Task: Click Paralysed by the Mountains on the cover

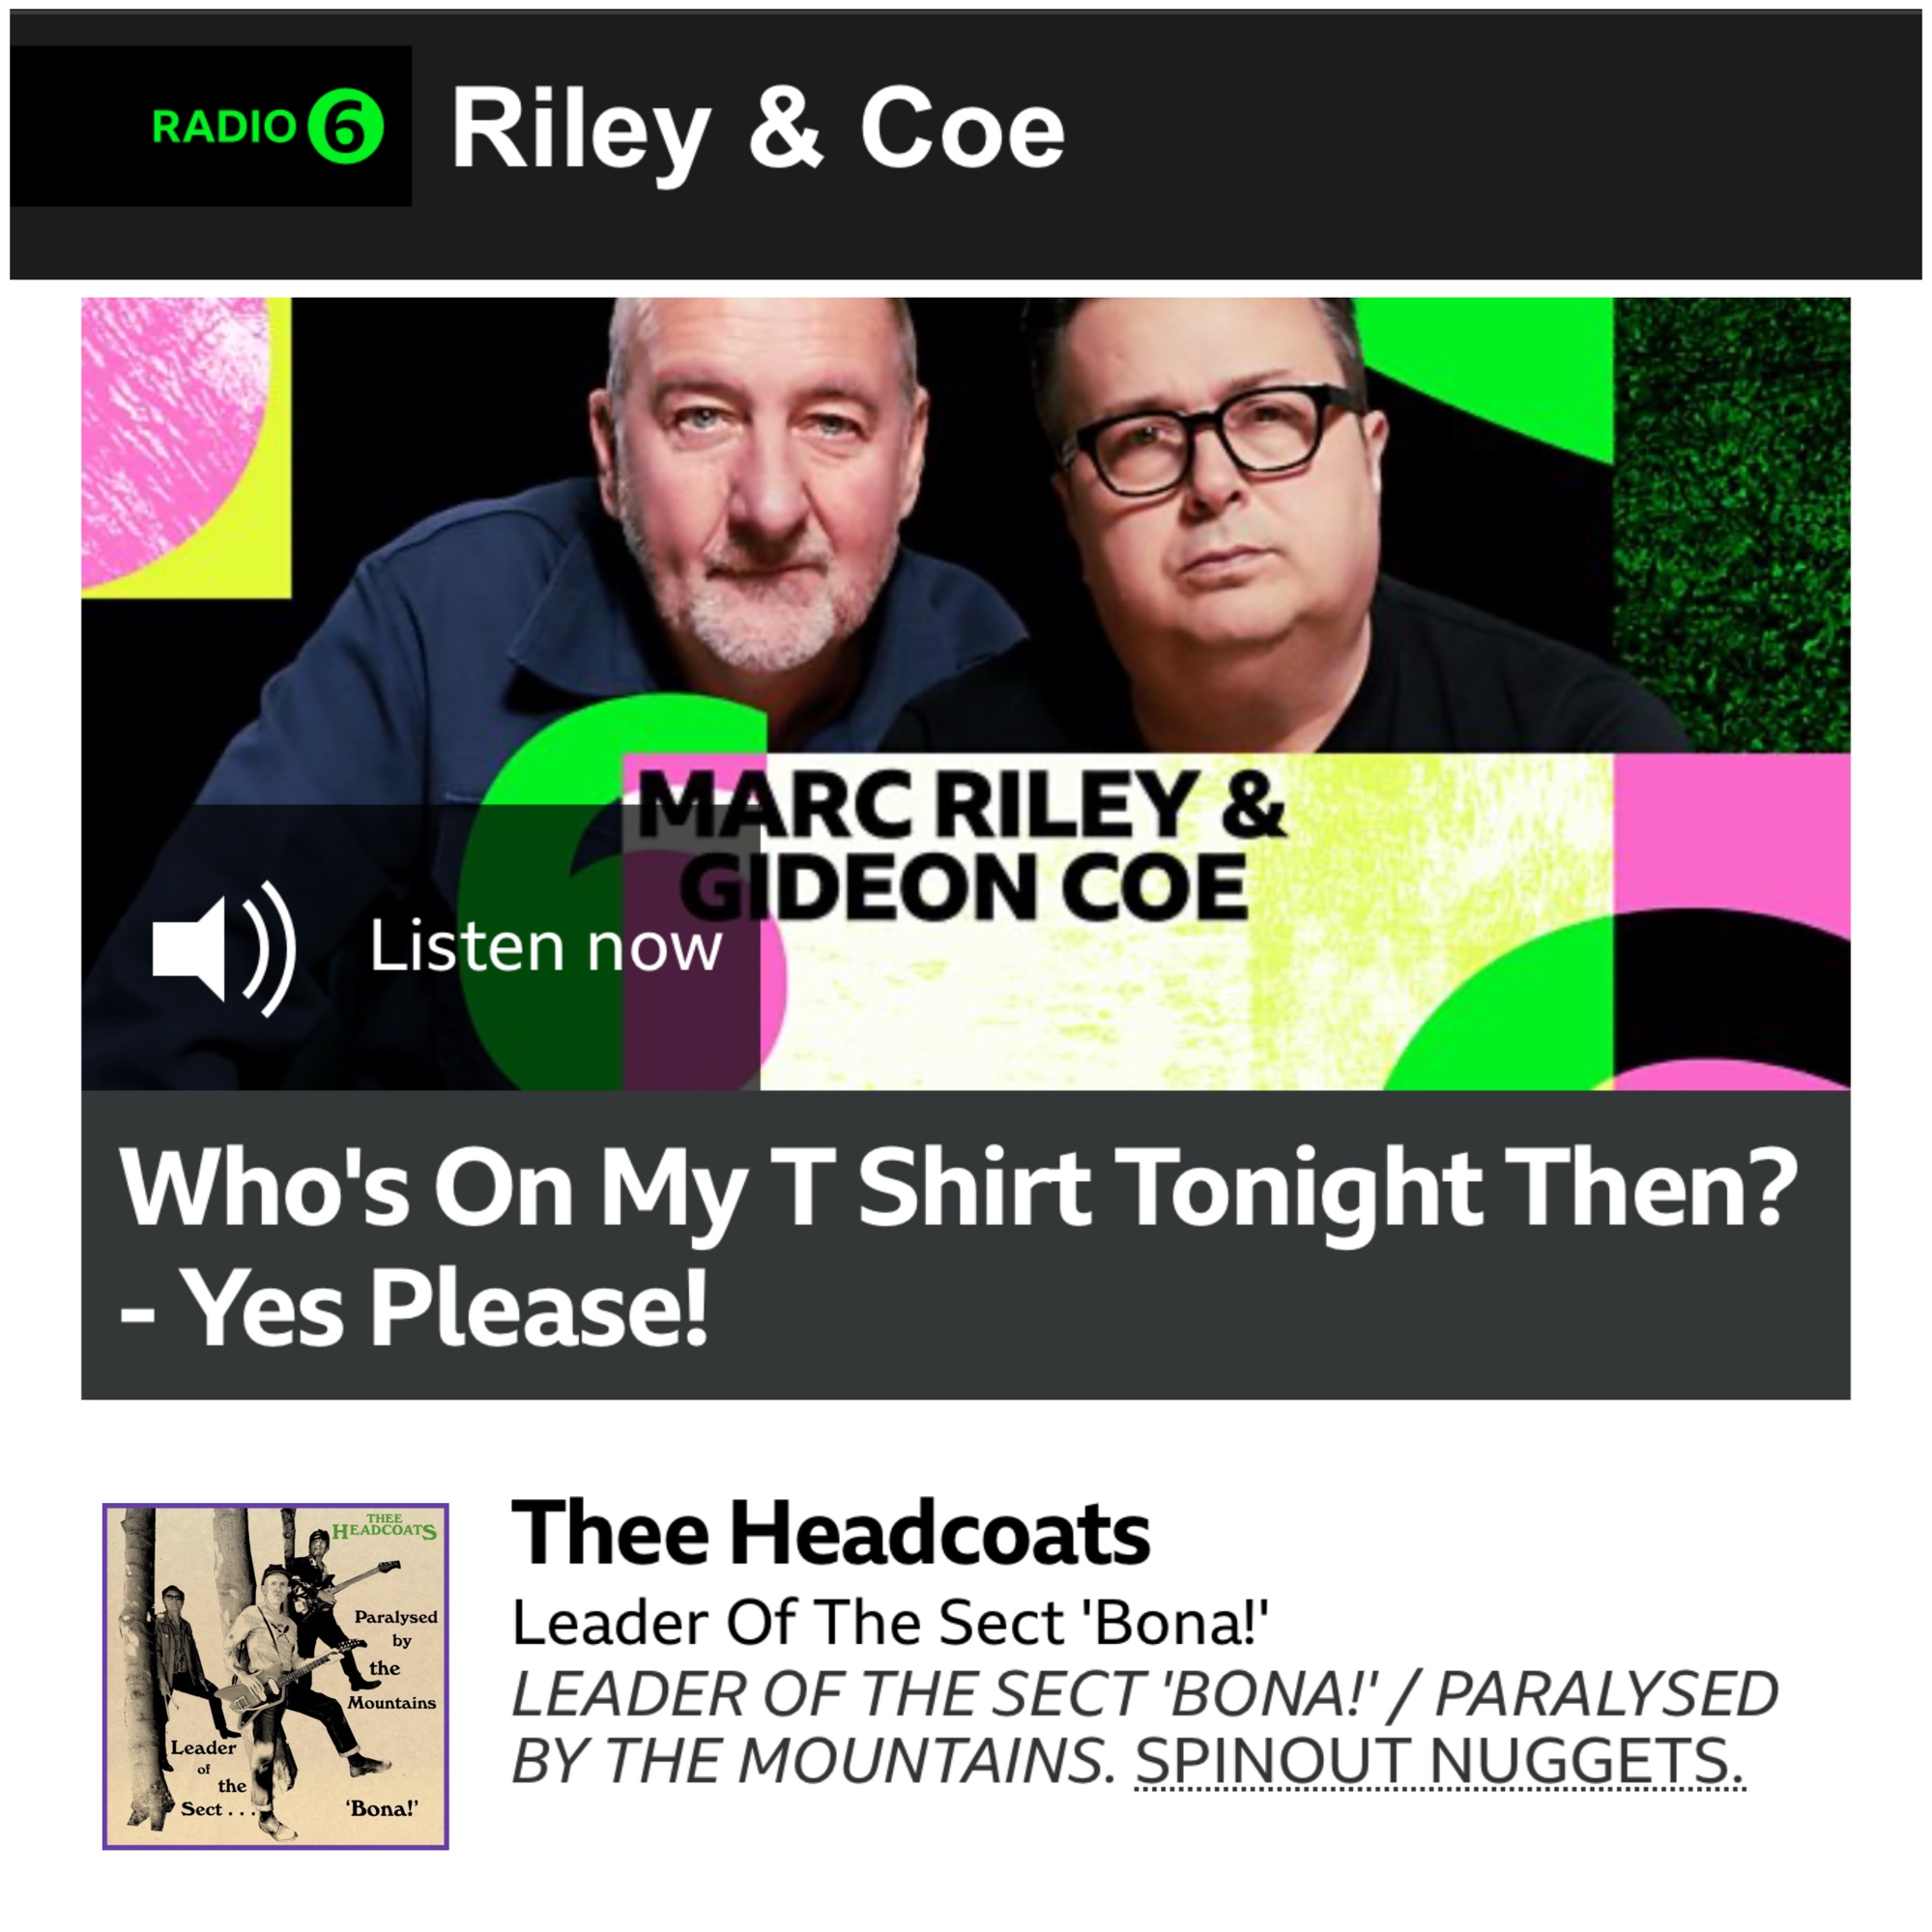Action: click(393, 1659)
